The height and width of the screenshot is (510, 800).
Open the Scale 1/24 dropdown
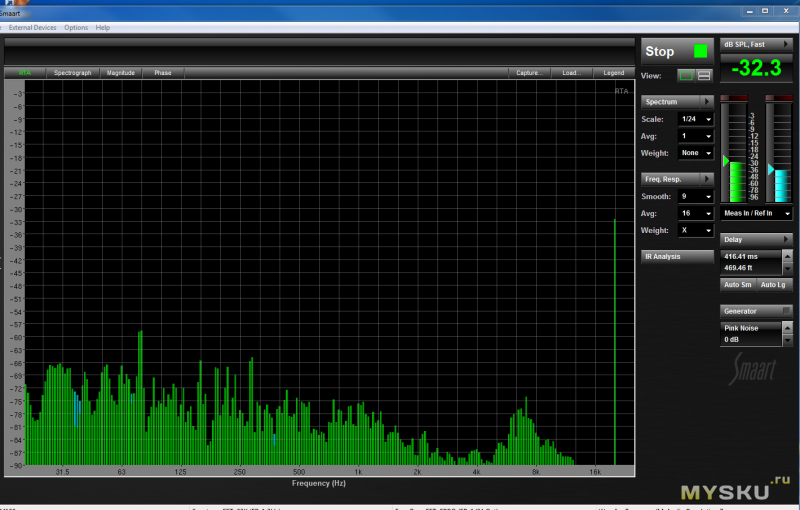[696, 119]
